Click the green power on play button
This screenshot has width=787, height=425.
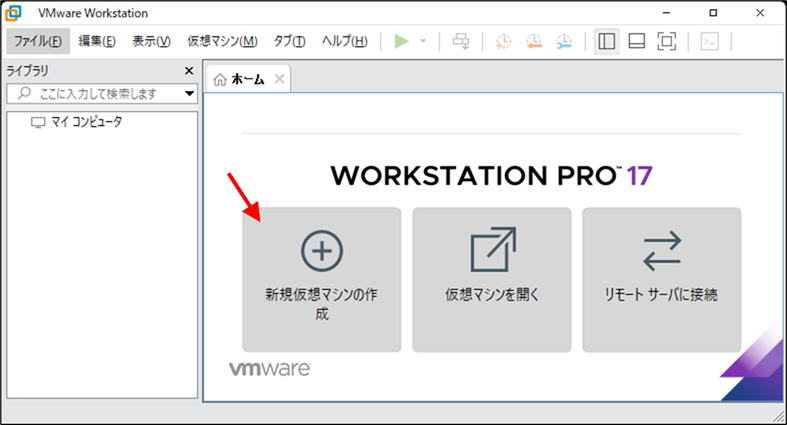(402, 41)
